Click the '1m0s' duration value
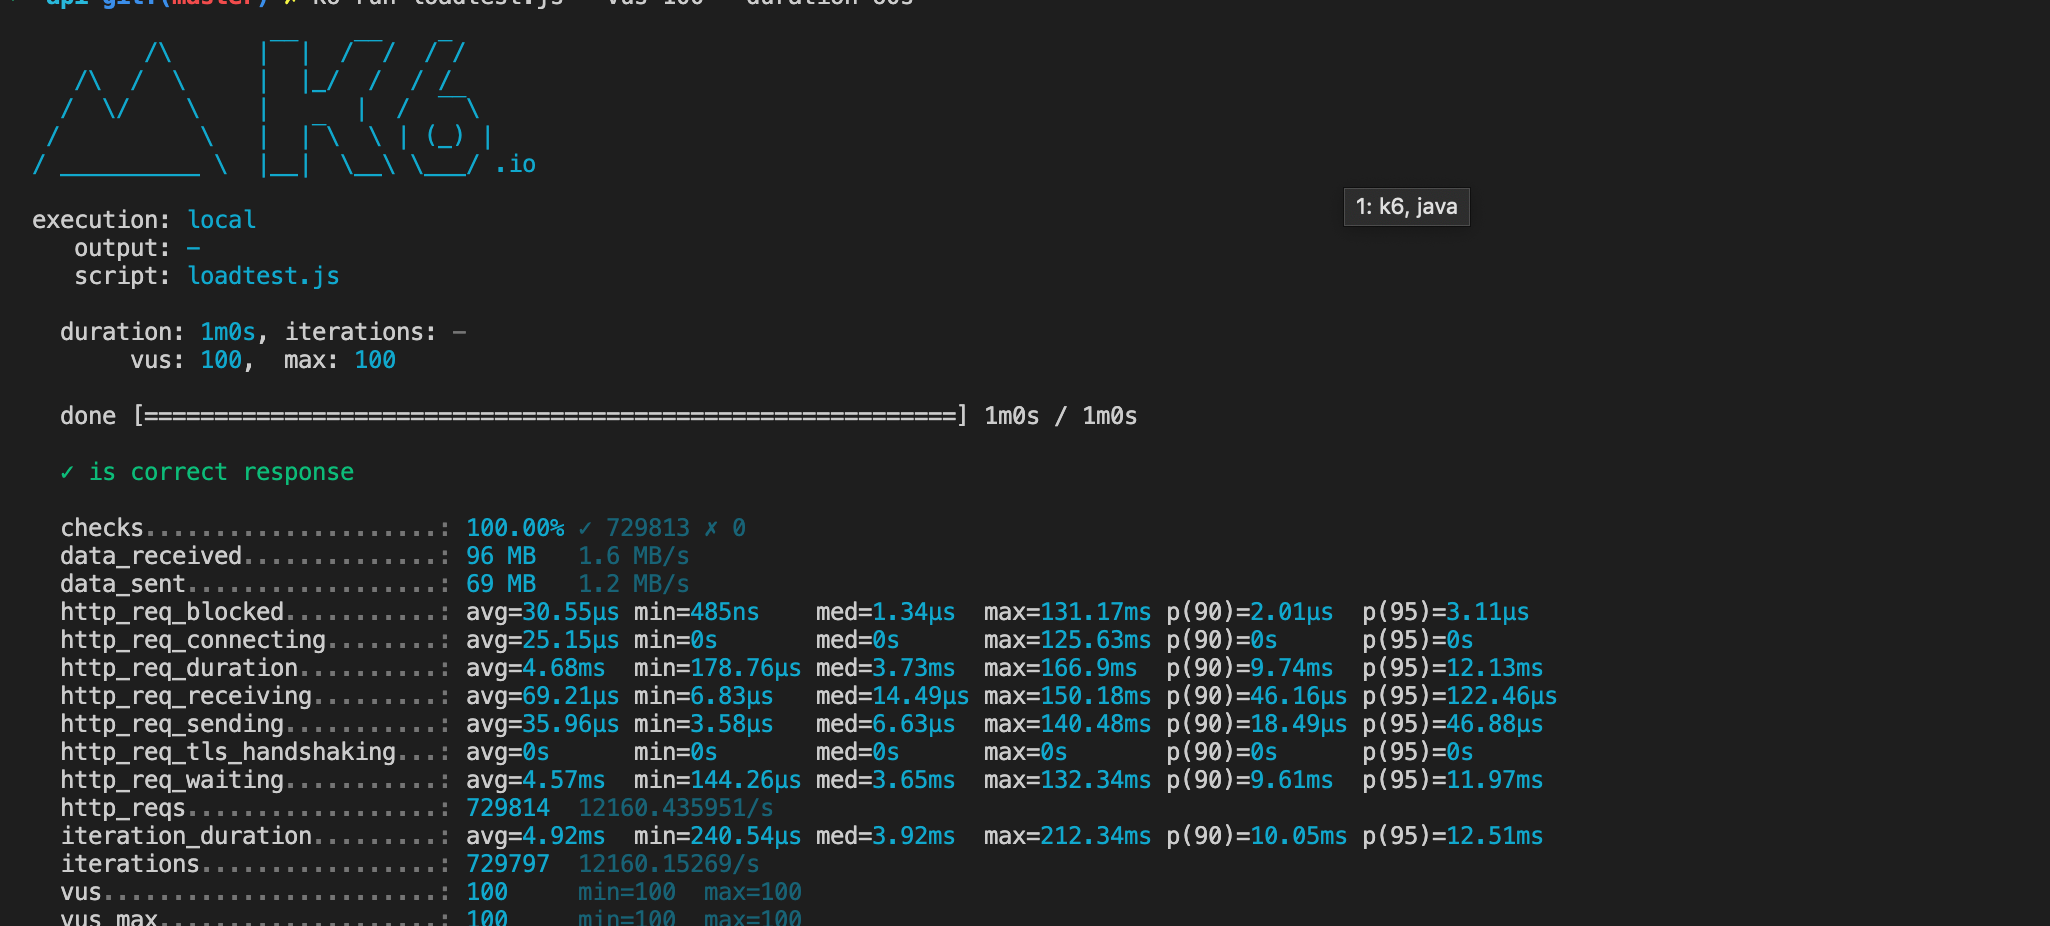This screenshot has width=2050, height=926. tap(228, 332)
